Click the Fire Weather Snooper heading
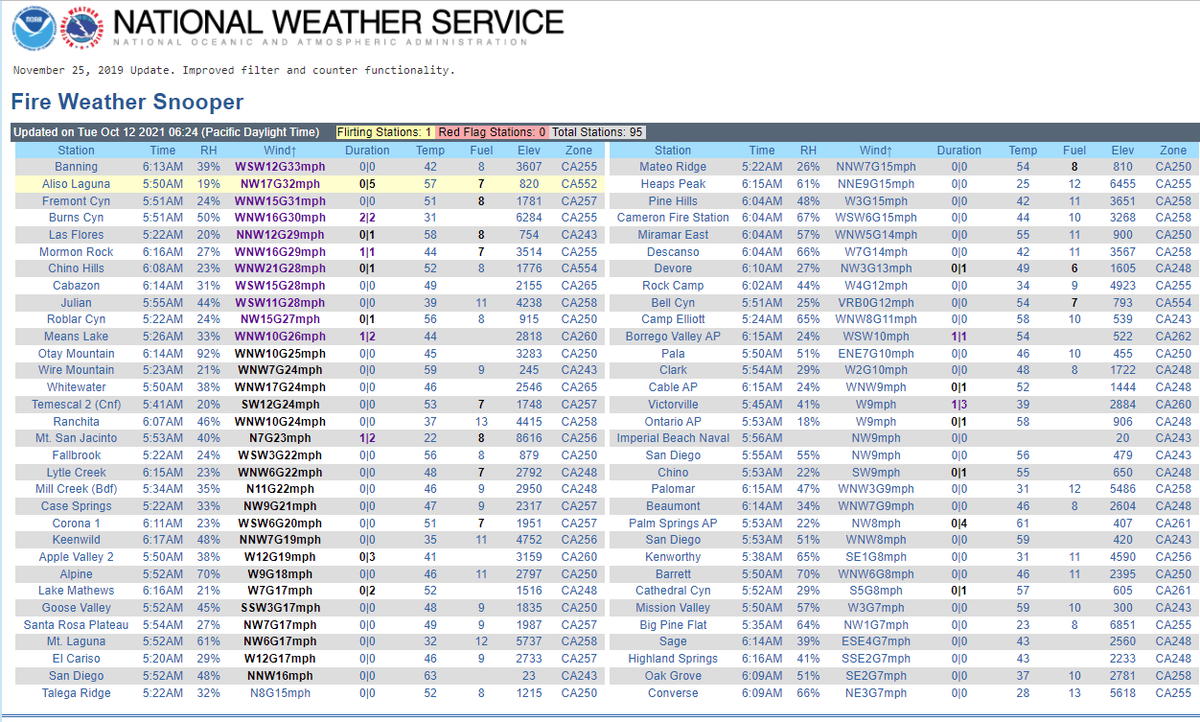 pos(127,101)
